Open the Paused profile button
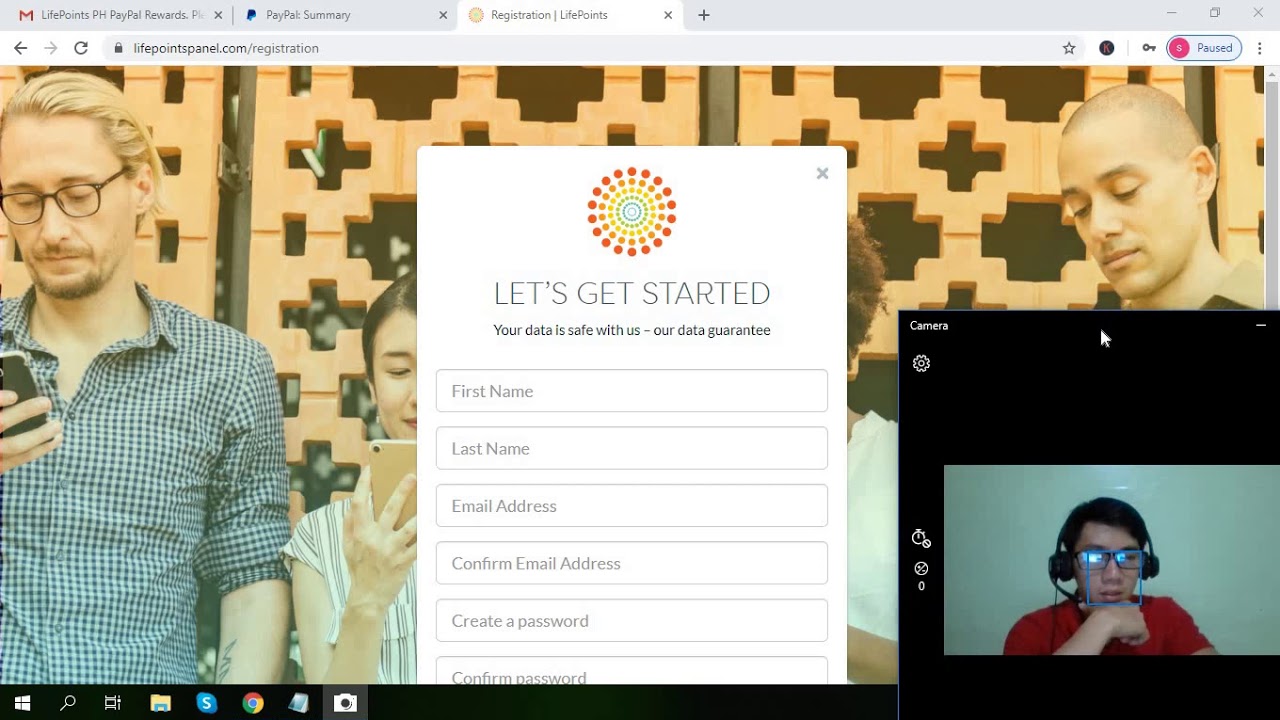 1204,48
